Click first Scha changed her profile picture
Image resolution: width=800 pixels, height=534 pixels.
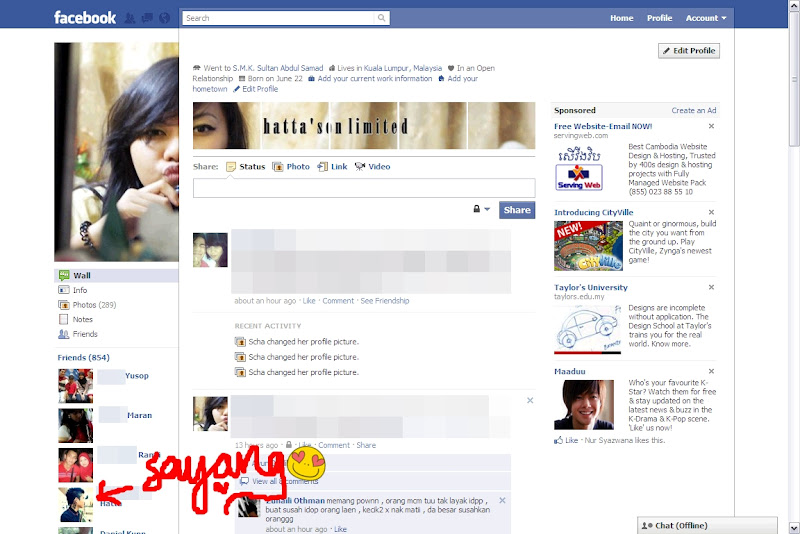click(x=303, y=342)
